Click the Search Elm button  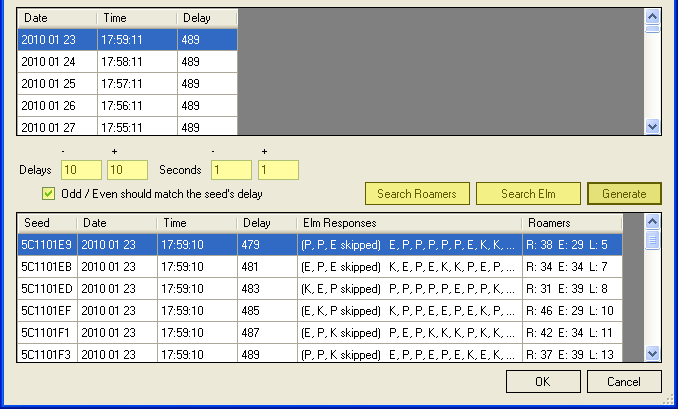click(528, 193)
